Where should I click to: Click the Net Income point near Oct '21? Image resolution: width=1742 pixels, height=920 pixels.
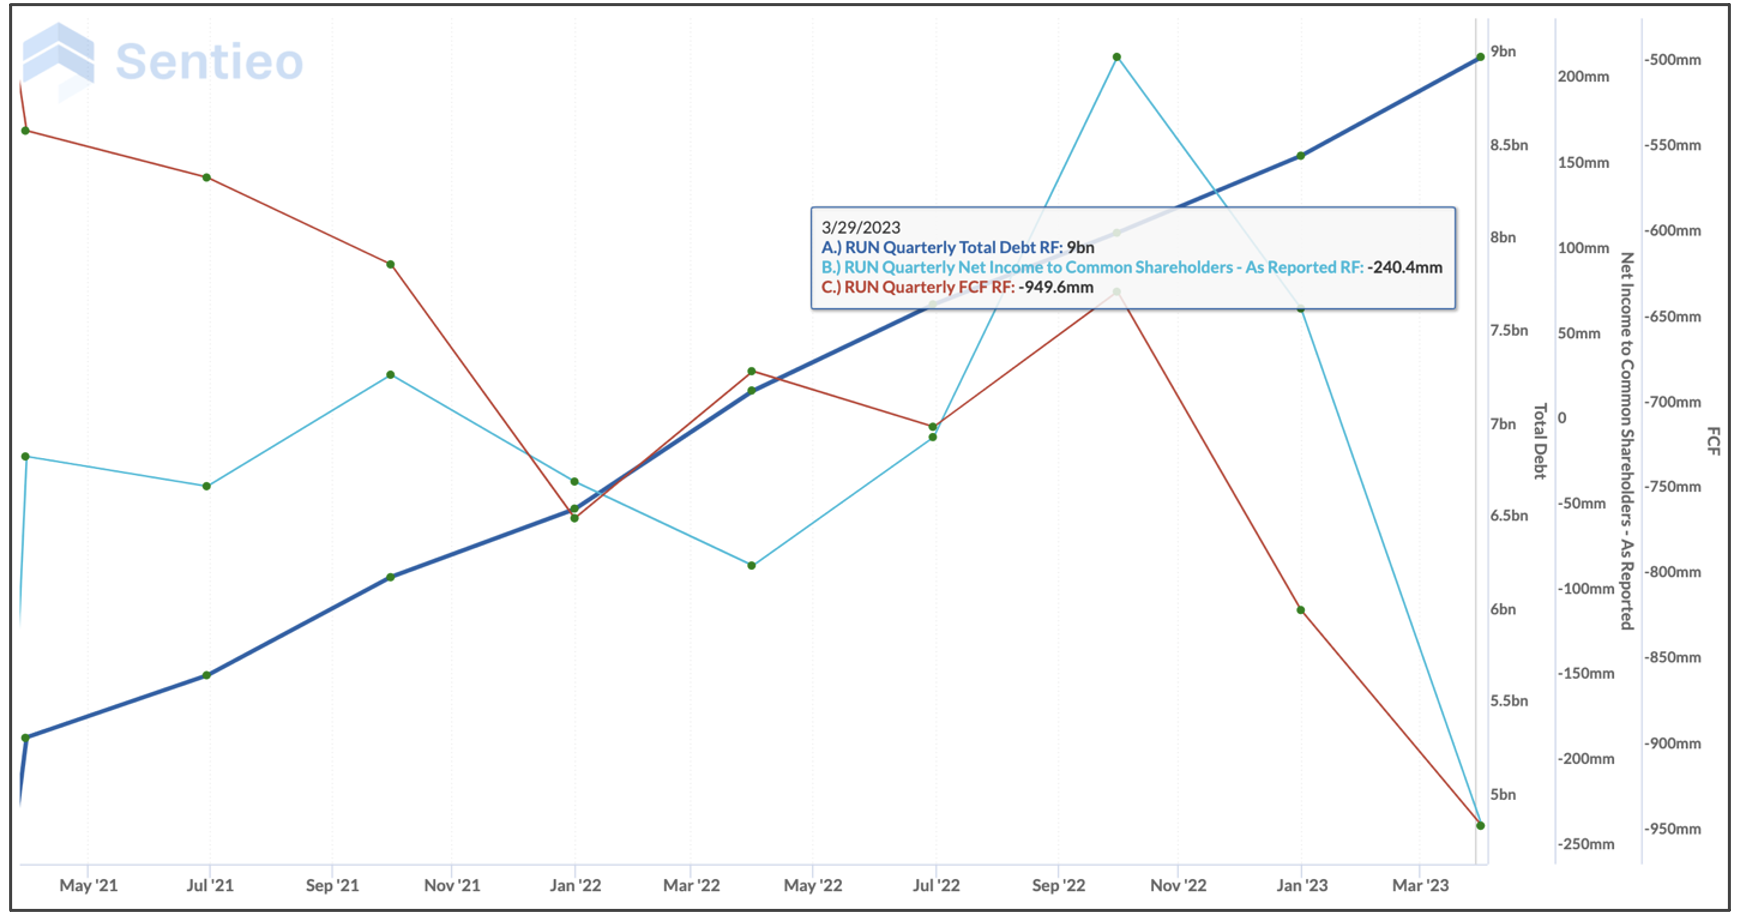[x=391, y=375]
